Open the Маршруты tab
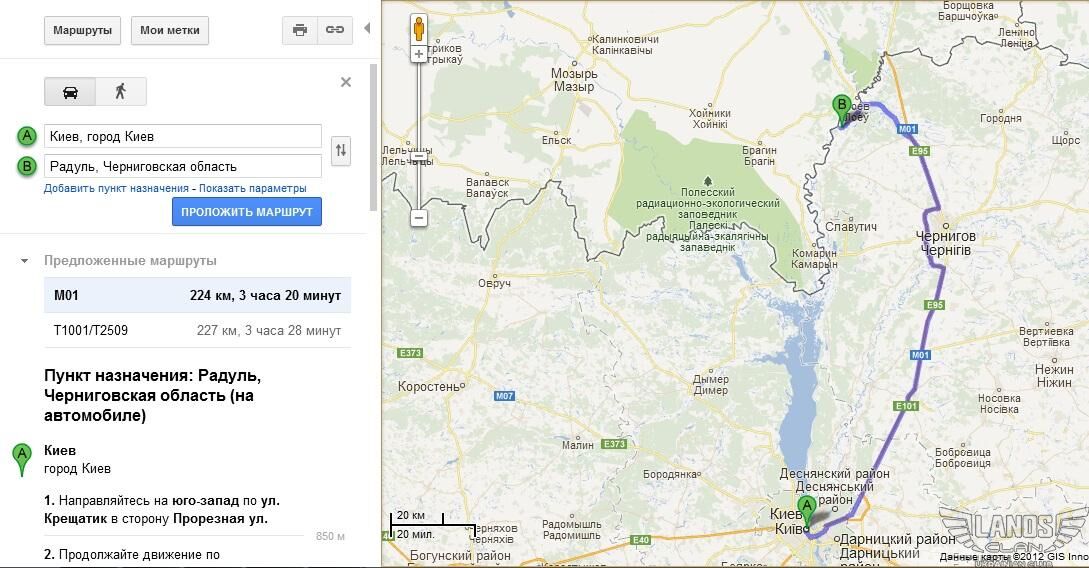 click(82, 31)
